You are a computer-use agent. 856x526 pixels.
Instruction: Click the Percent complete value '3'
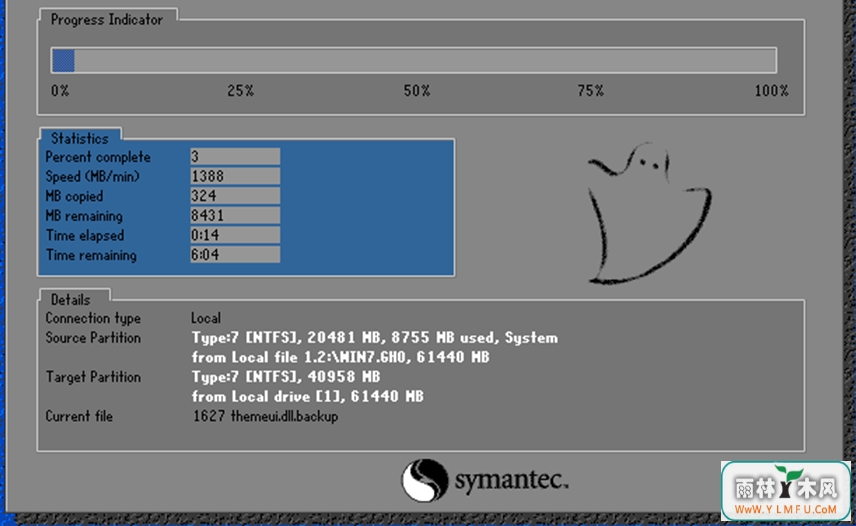[235, 157]
